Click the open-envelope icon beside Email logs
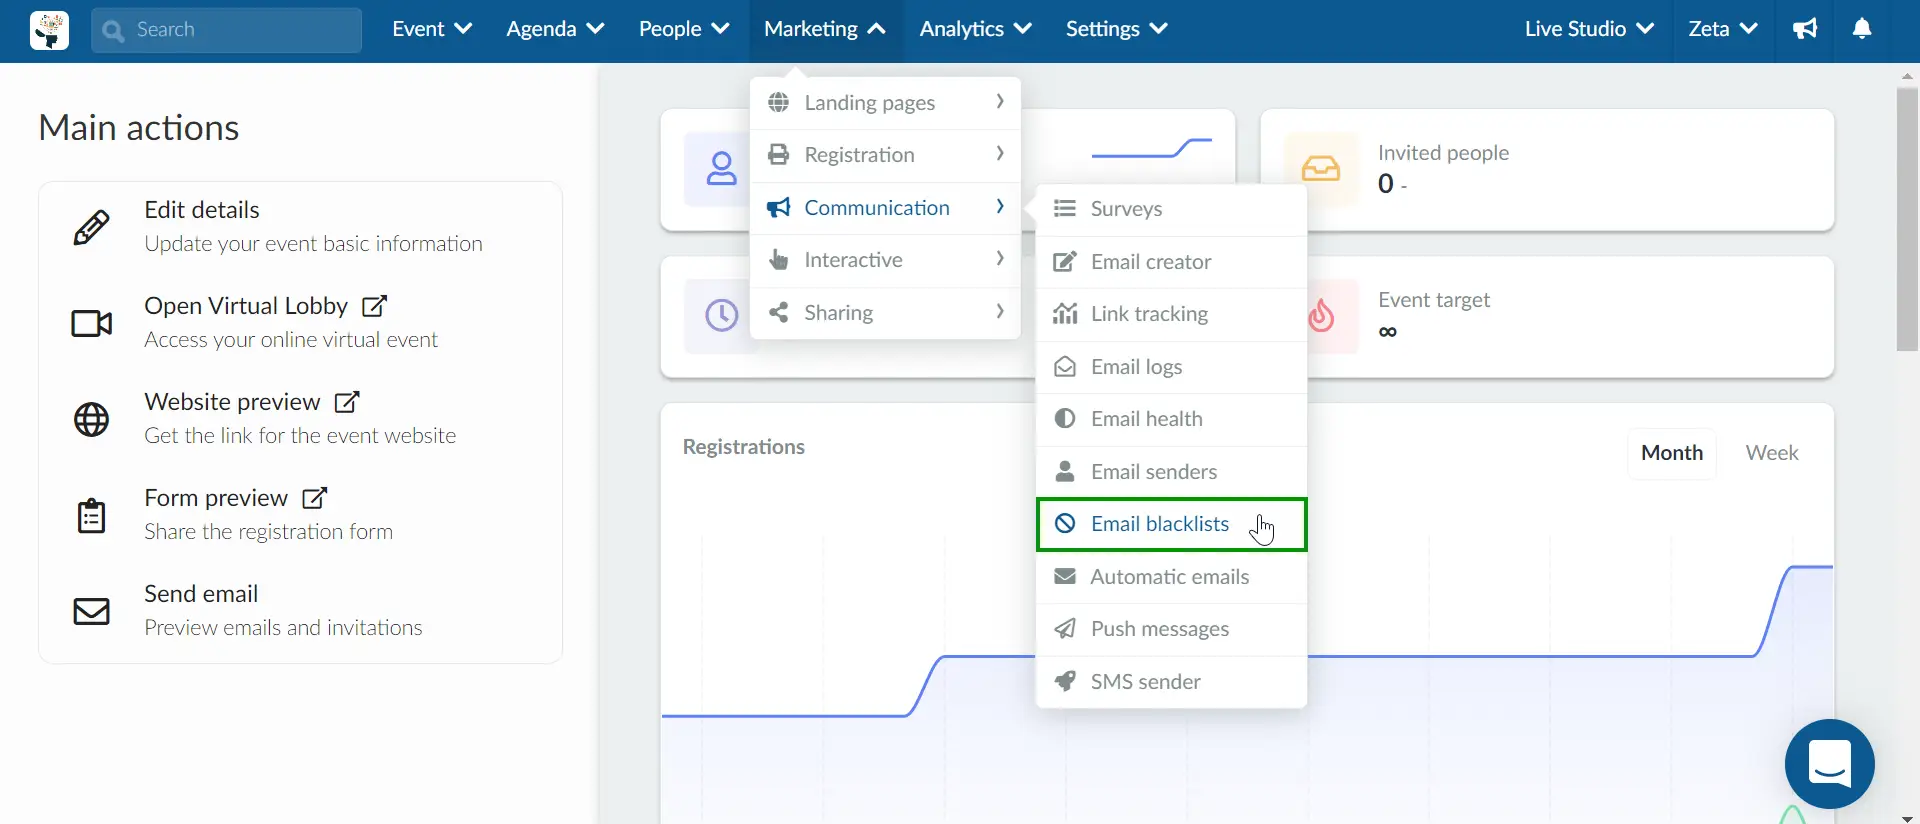 coord(1065,366)
